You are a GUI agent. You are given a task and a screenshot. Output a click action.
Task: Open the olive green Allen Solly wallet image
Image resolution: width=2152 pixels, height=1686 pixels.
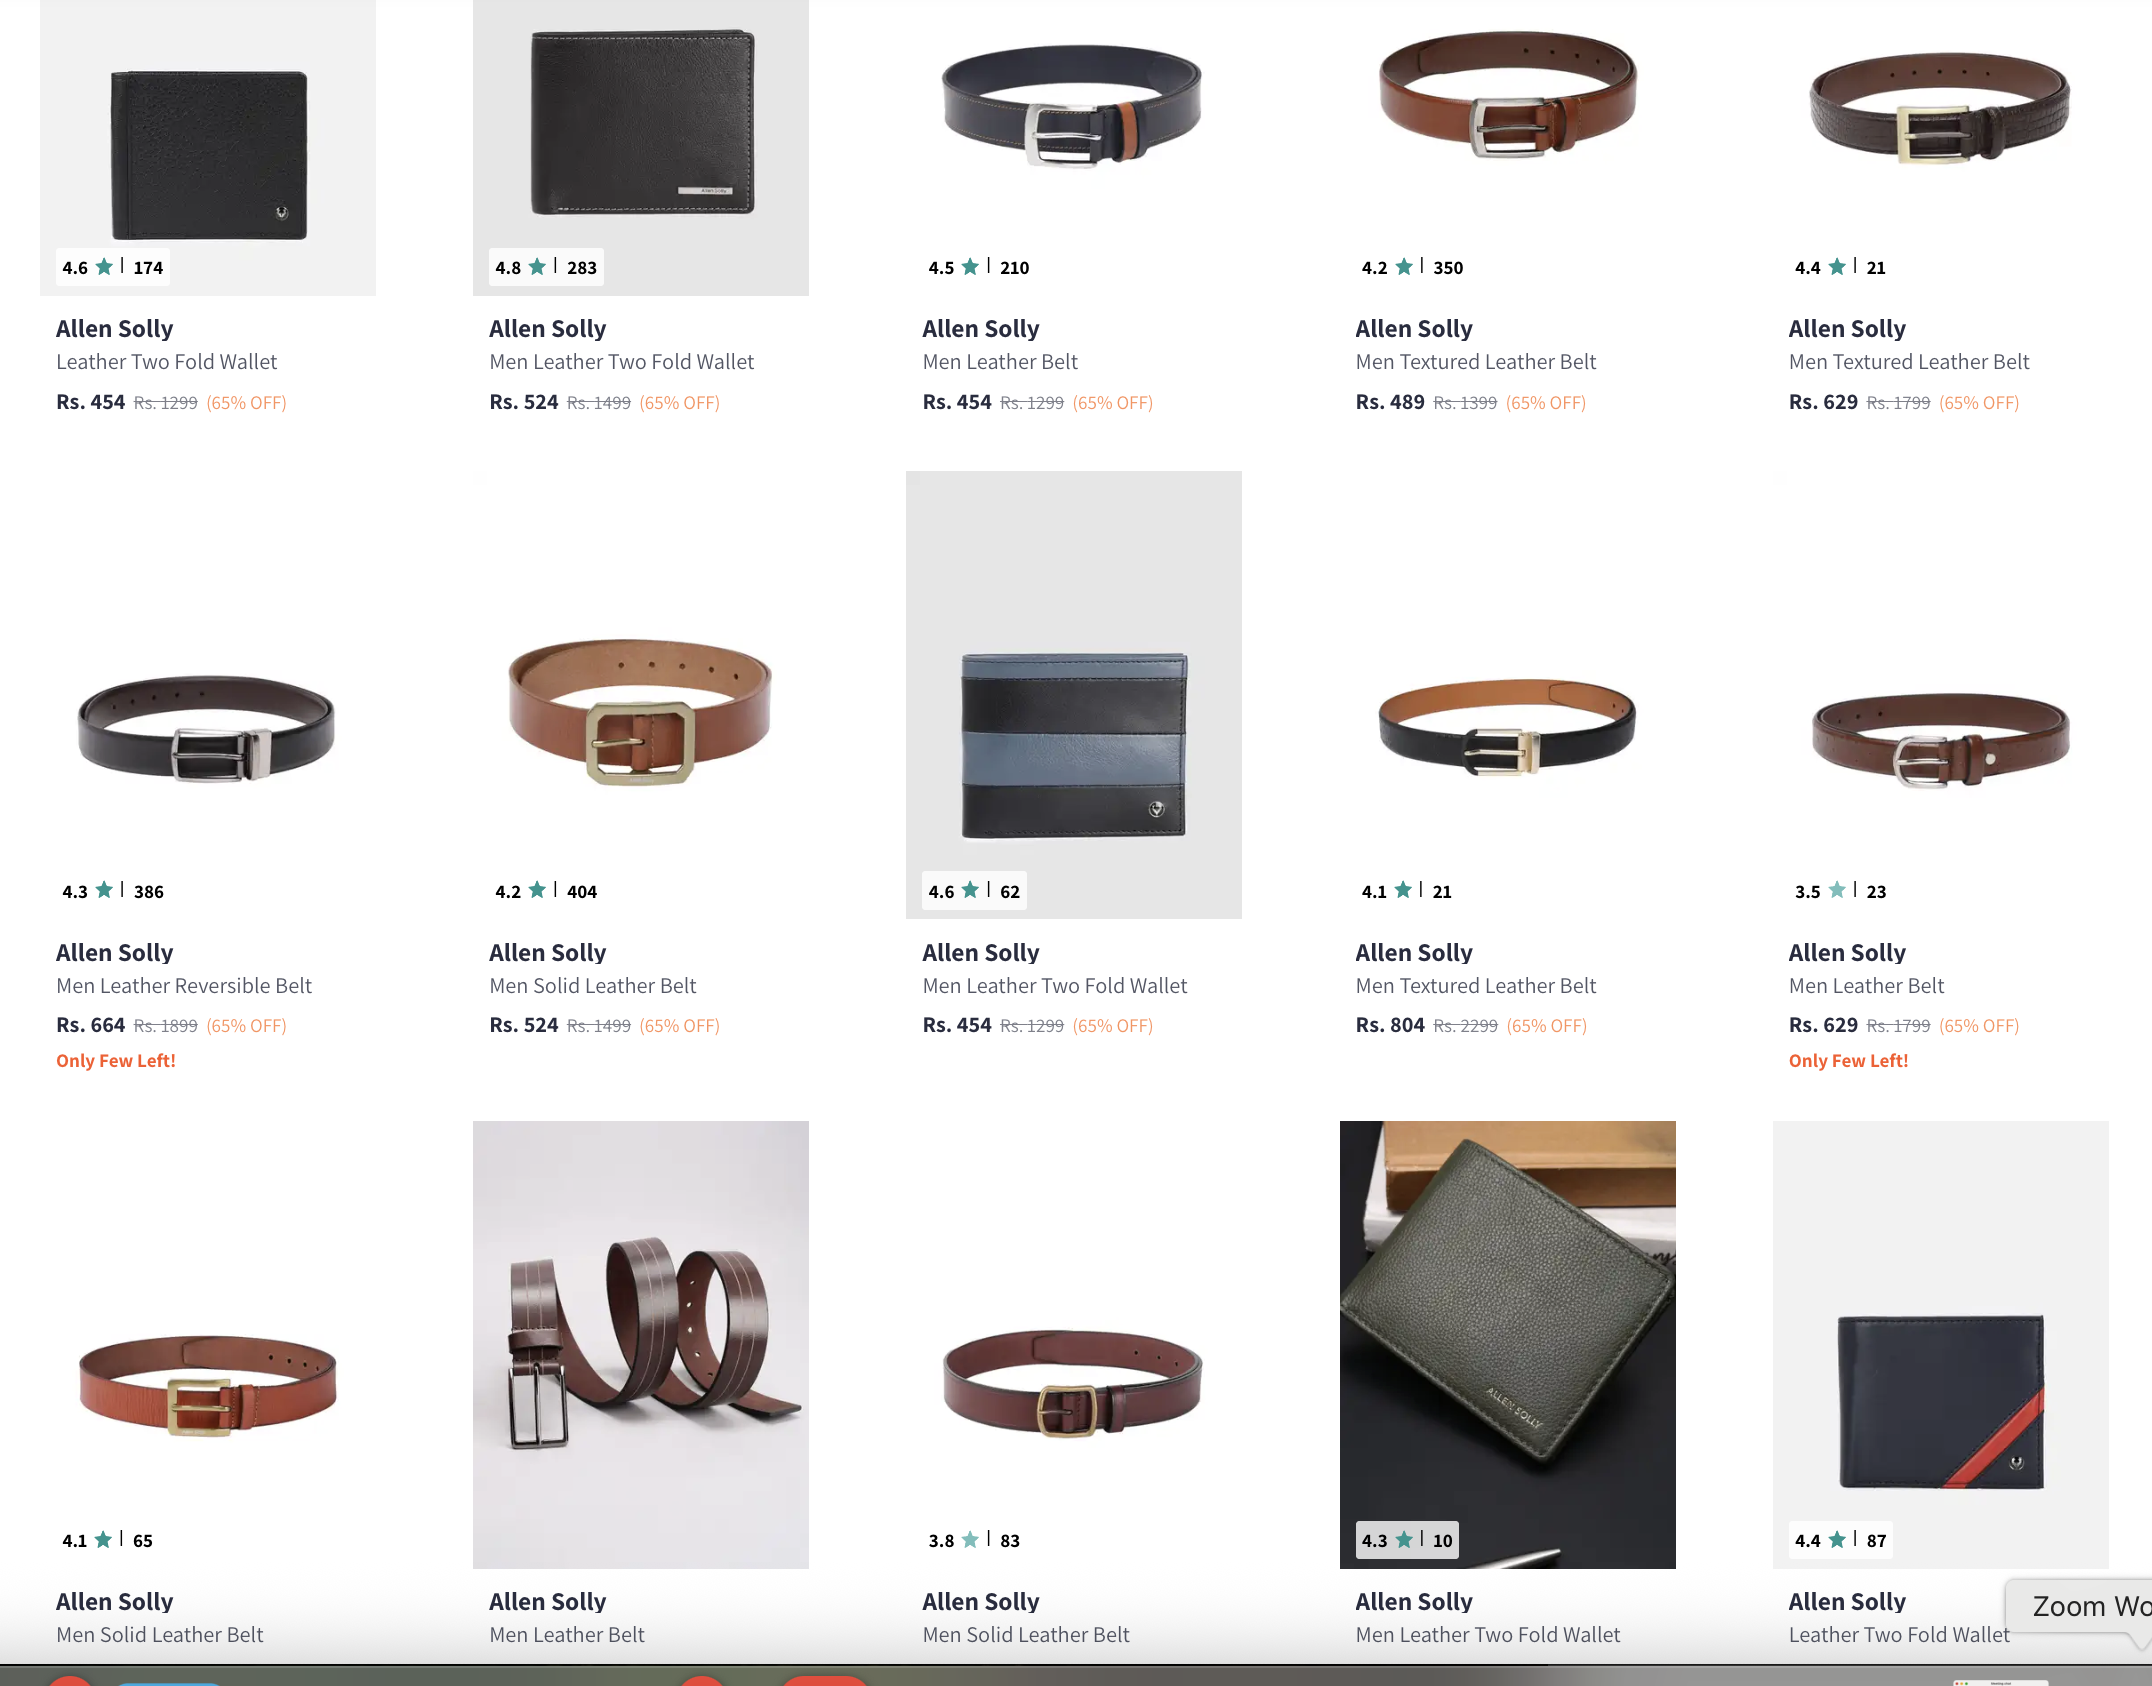(1507, 1344)
